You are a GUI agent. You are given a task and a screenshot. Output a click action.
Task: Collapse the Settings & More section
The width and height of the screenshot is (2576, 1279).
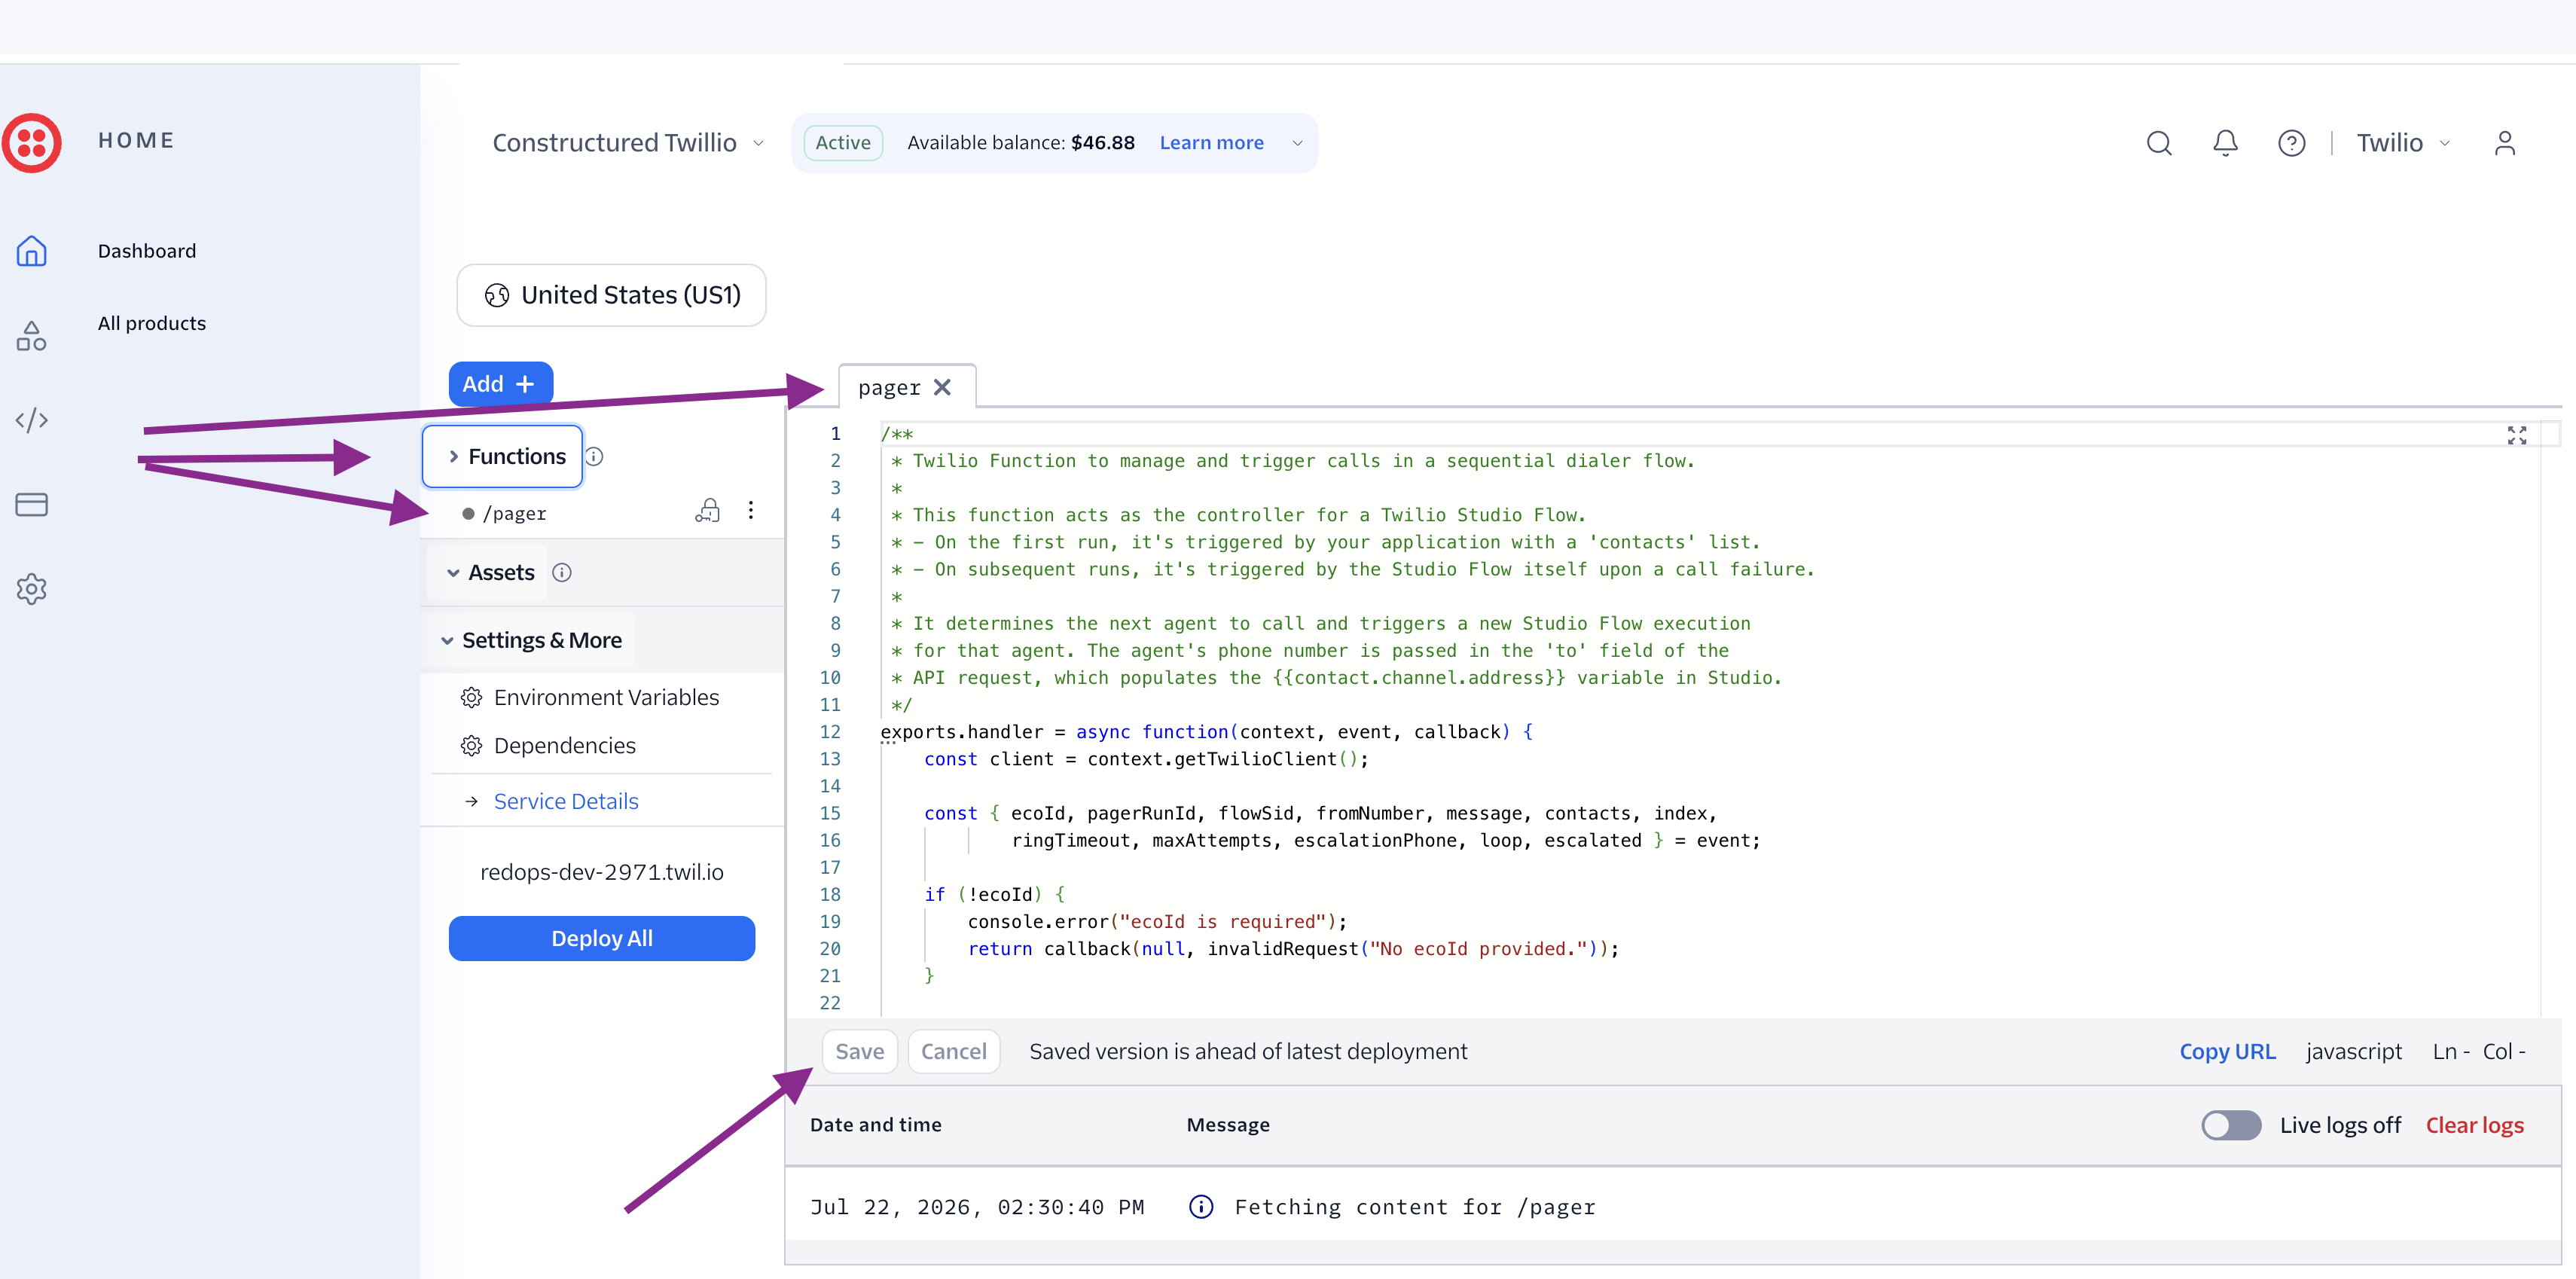pyautogui.click(x=531, y=640)
